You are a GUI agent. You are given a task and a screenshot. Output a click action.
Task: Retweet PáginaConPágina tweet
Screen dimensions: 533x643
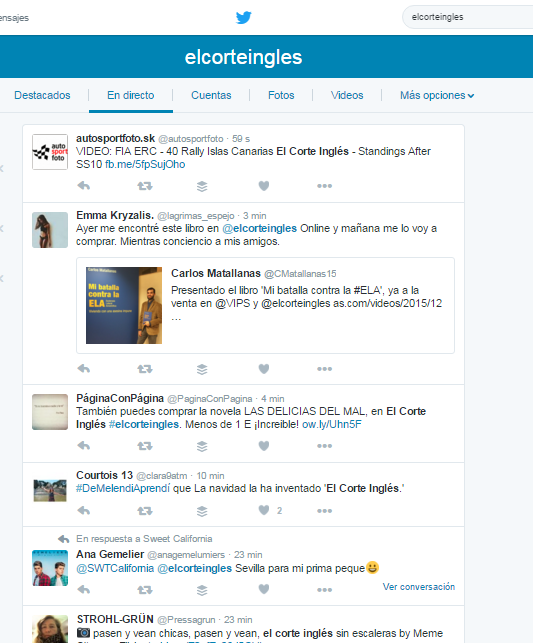click(145, 446)
